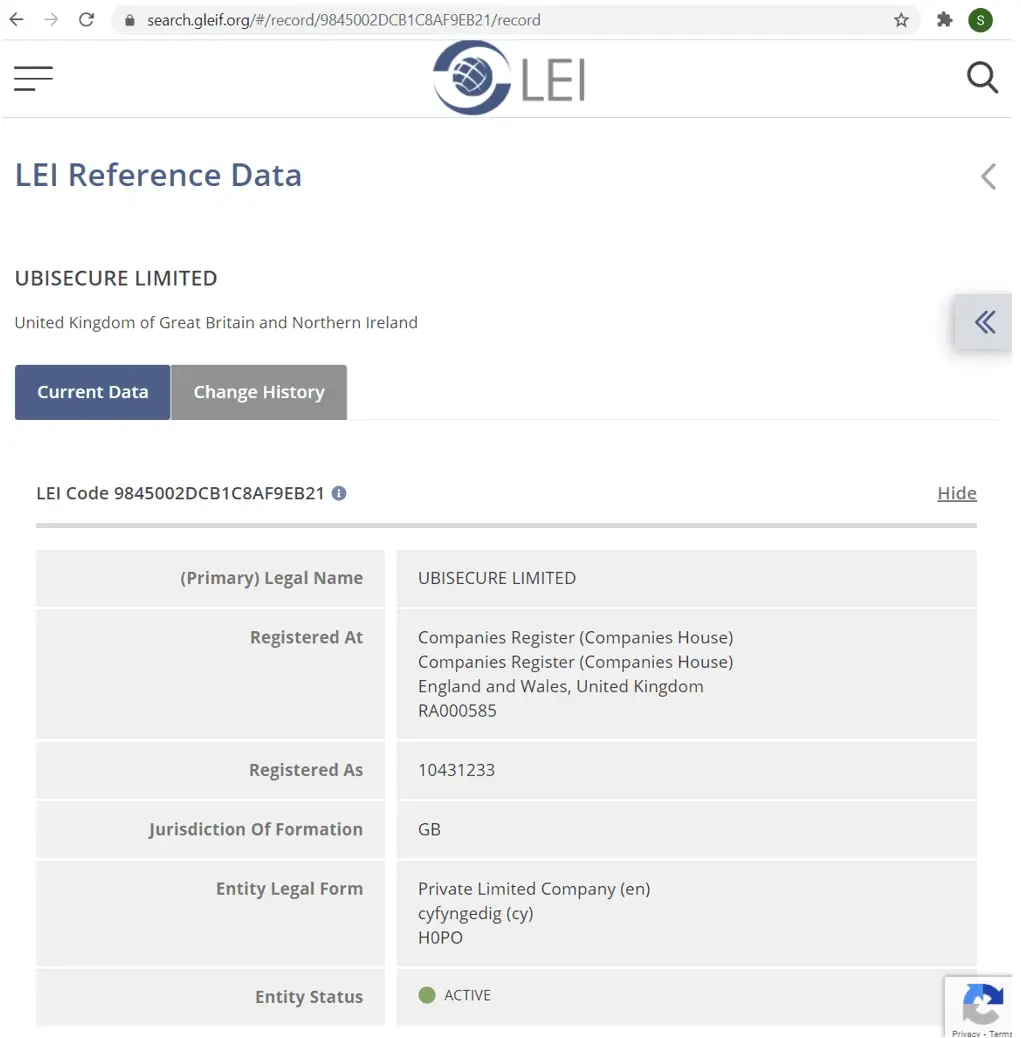The image size is (1021, 1038).
Task: Click 'Private Limited Company (en)' text
Action: point(534,889)
